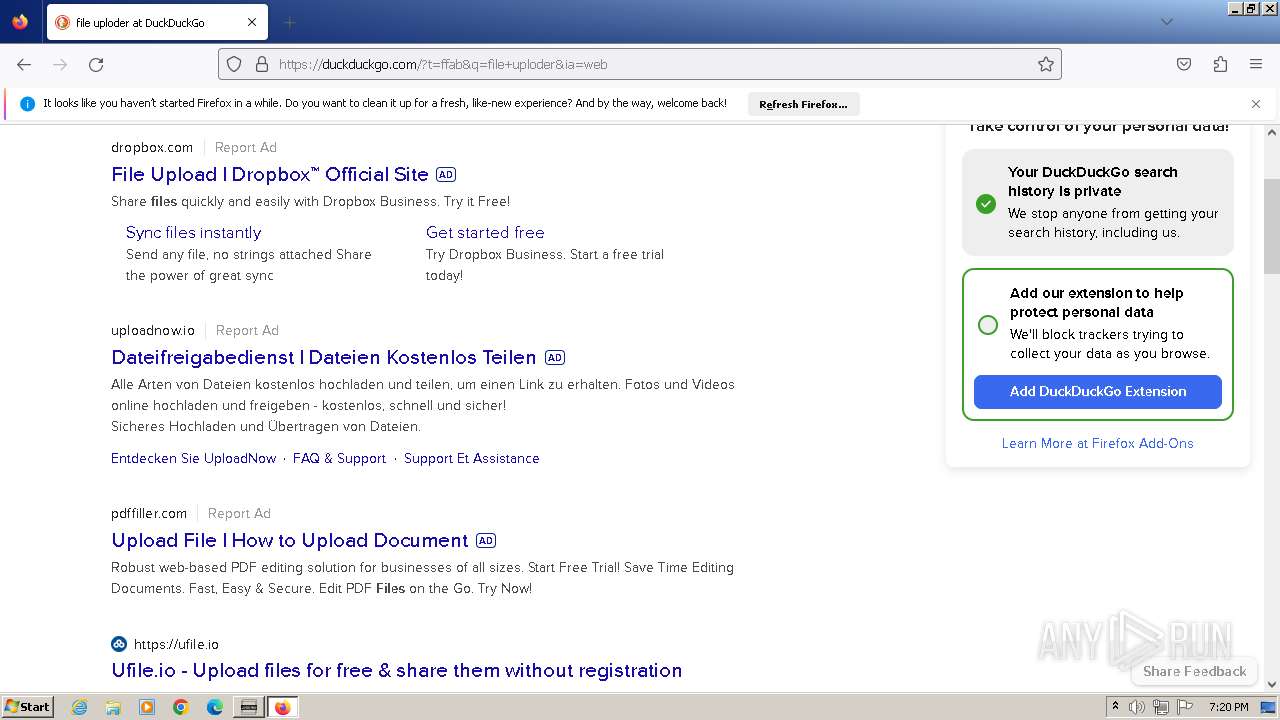This screenshot has height=720, width=1280.
Task: Open Firefox application menu
Action: click(1256, 64)
